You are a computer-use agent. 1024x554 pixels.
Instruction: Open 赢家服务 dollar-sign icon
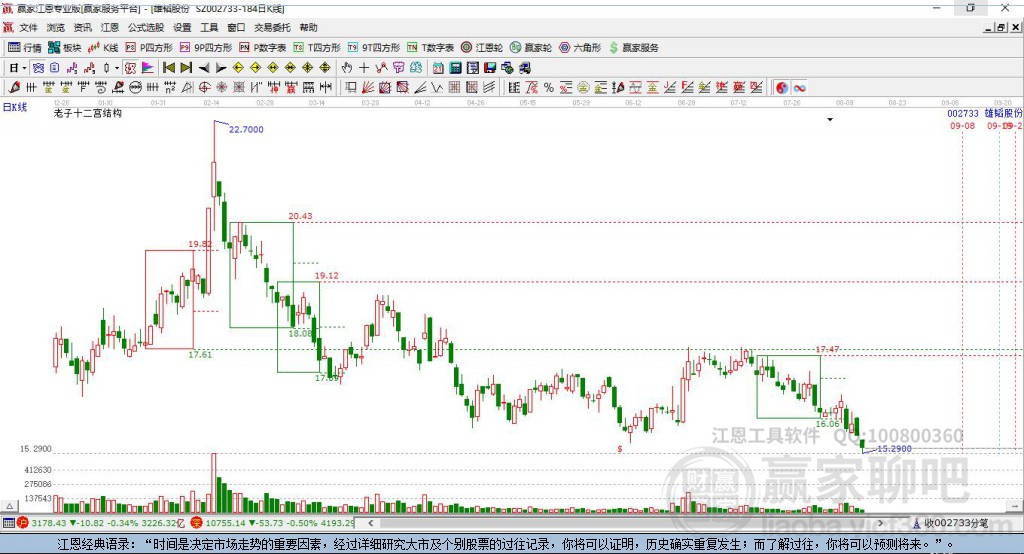[x=613, y=48]
